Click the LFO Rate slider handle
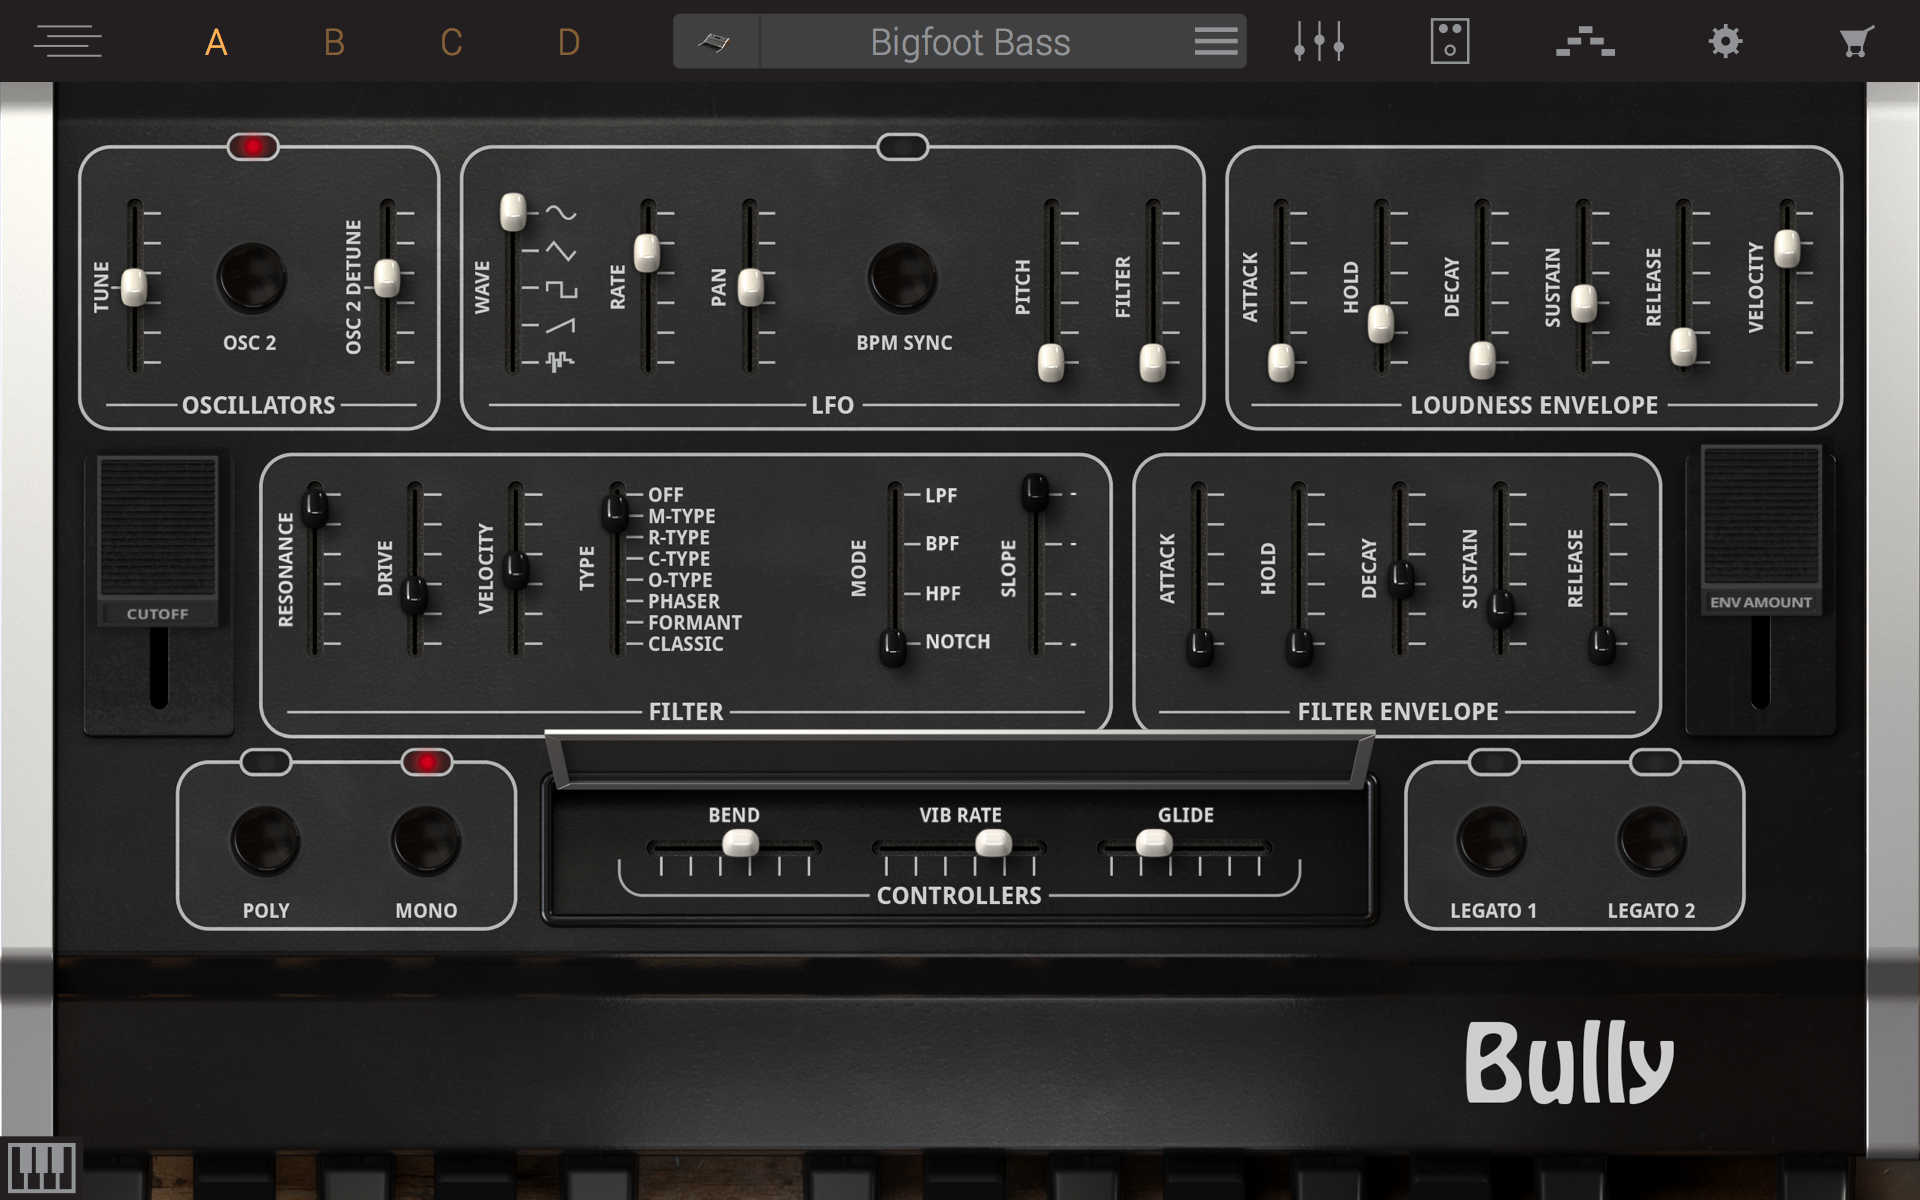 point(647,253)
